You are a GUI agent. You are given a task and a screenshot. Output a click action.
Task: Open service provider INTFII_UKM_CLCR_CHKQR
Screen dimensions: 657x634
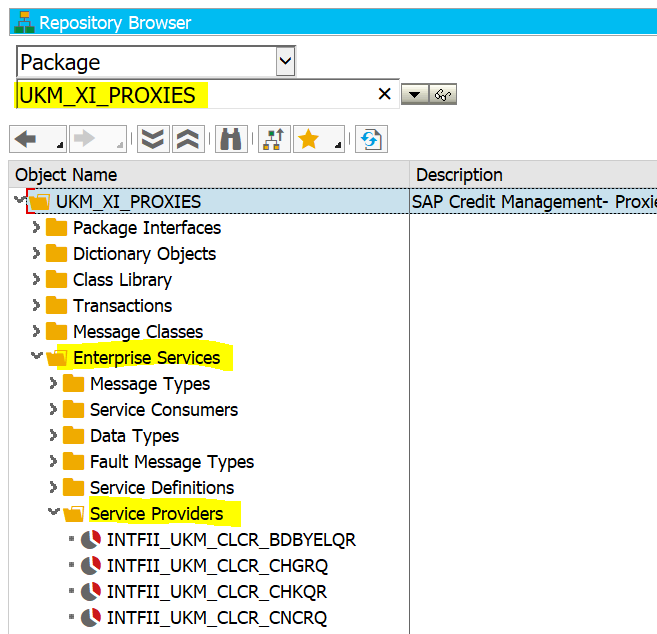[217, 592]
